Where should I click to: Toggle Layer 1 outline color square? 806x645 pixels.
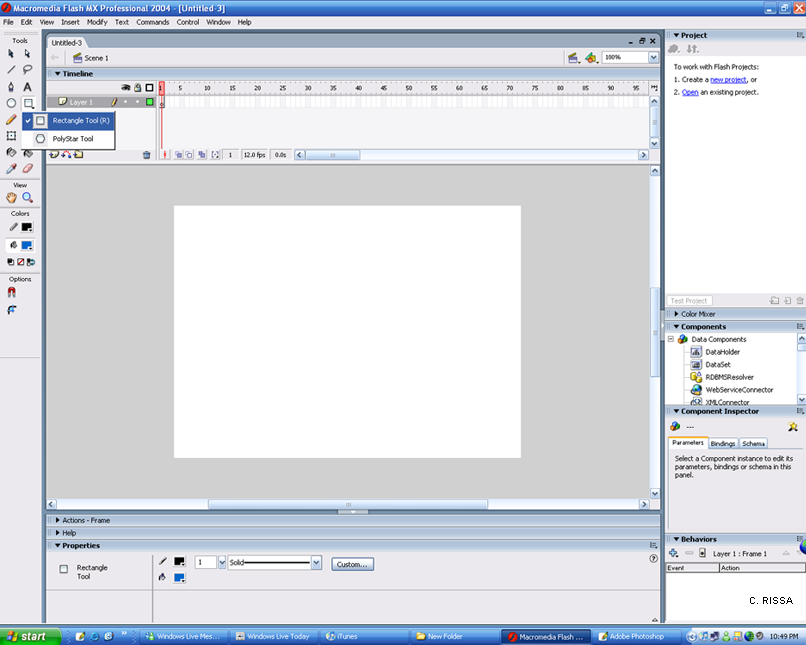(x=150, y=102)
